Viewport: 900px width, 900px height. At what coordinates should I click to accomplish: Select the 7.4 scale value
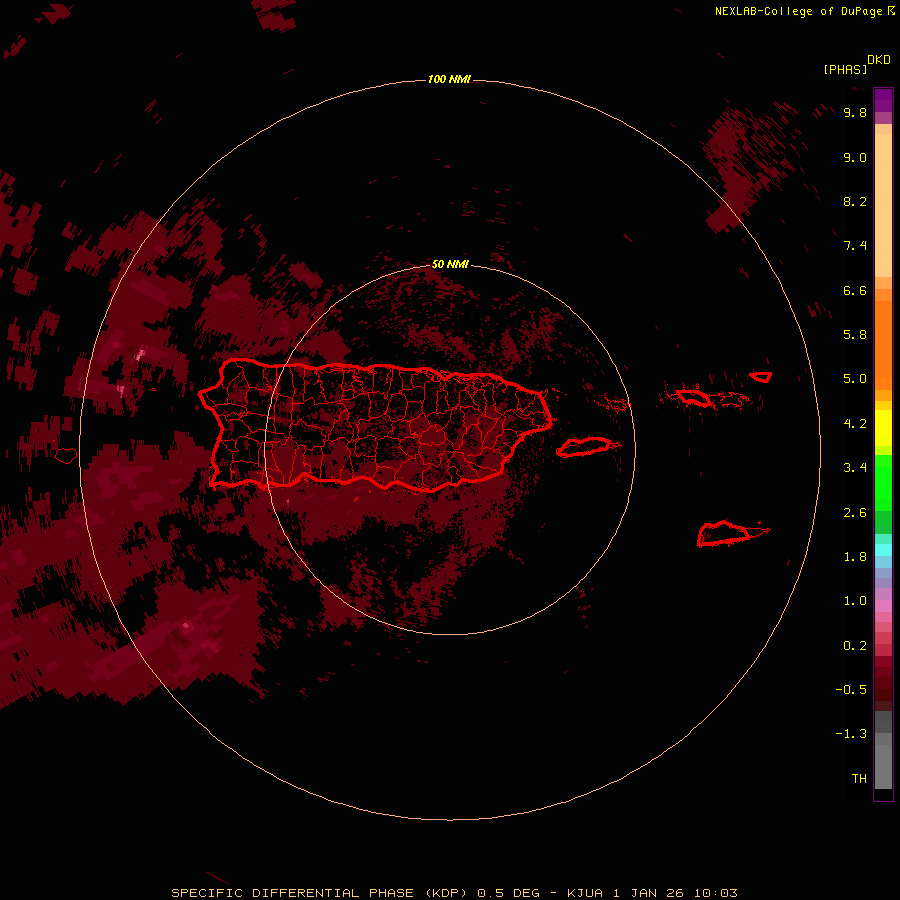point(855,246)
